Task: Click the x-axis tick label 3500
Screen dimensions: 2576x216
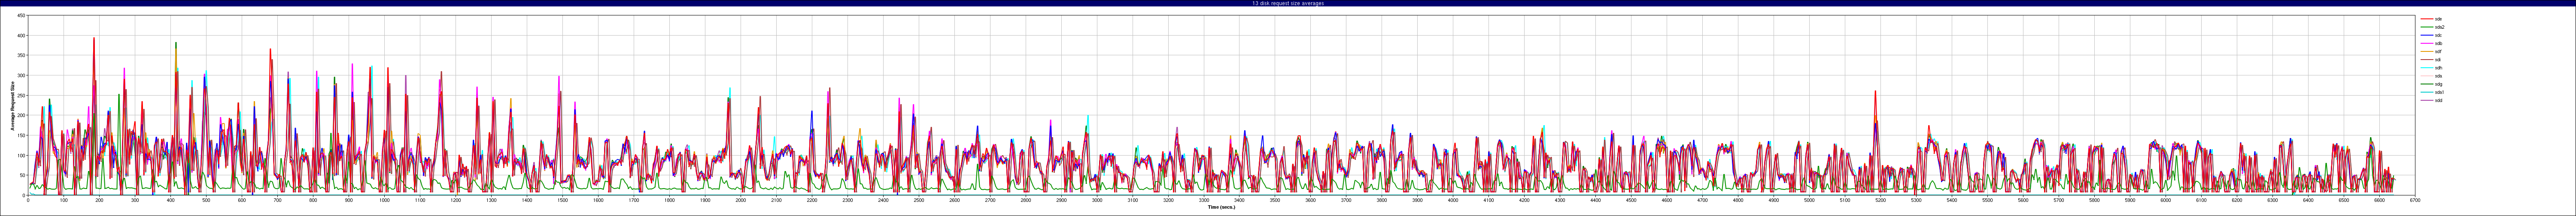Action: pyautogui.click(x=1275, y=200)
